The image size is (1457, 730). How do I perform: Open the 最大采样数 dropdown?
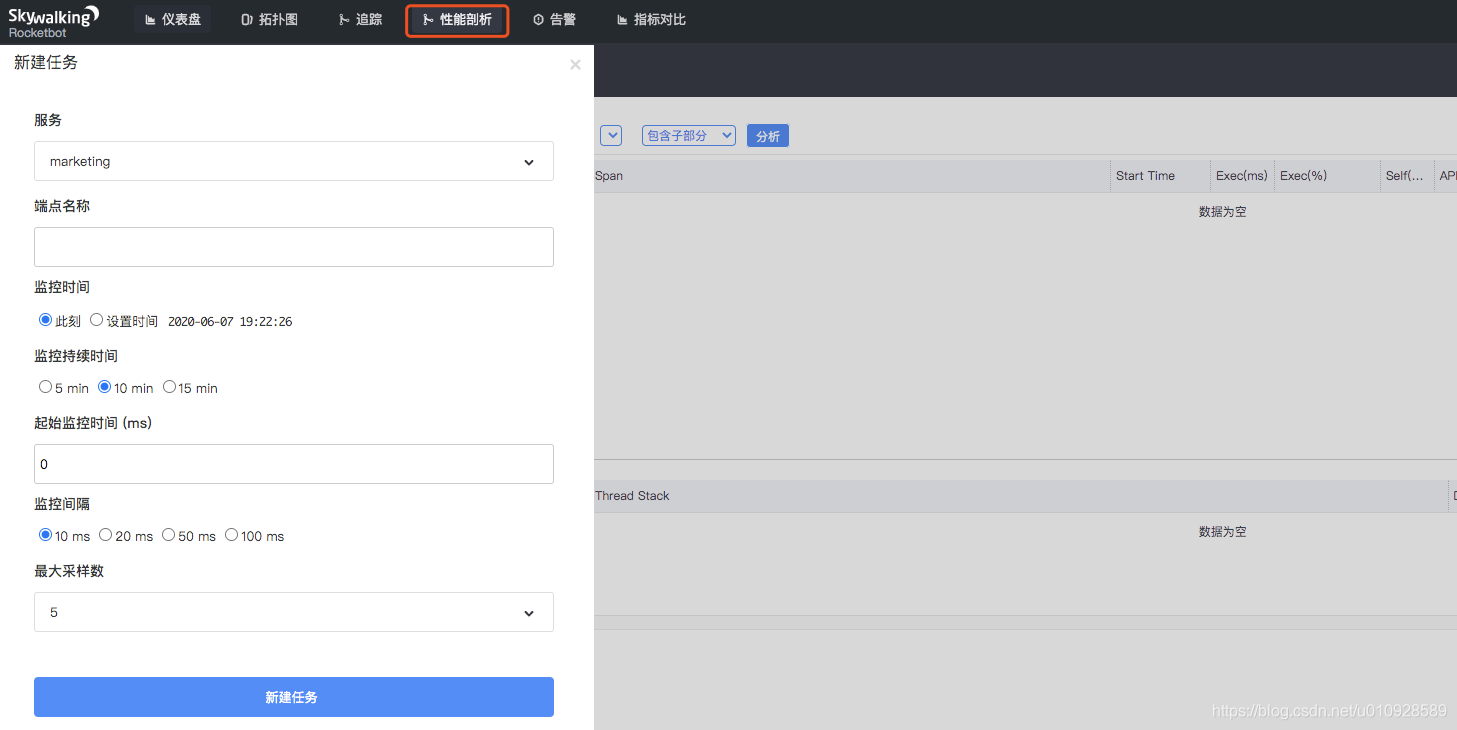(x=294, y=612)
